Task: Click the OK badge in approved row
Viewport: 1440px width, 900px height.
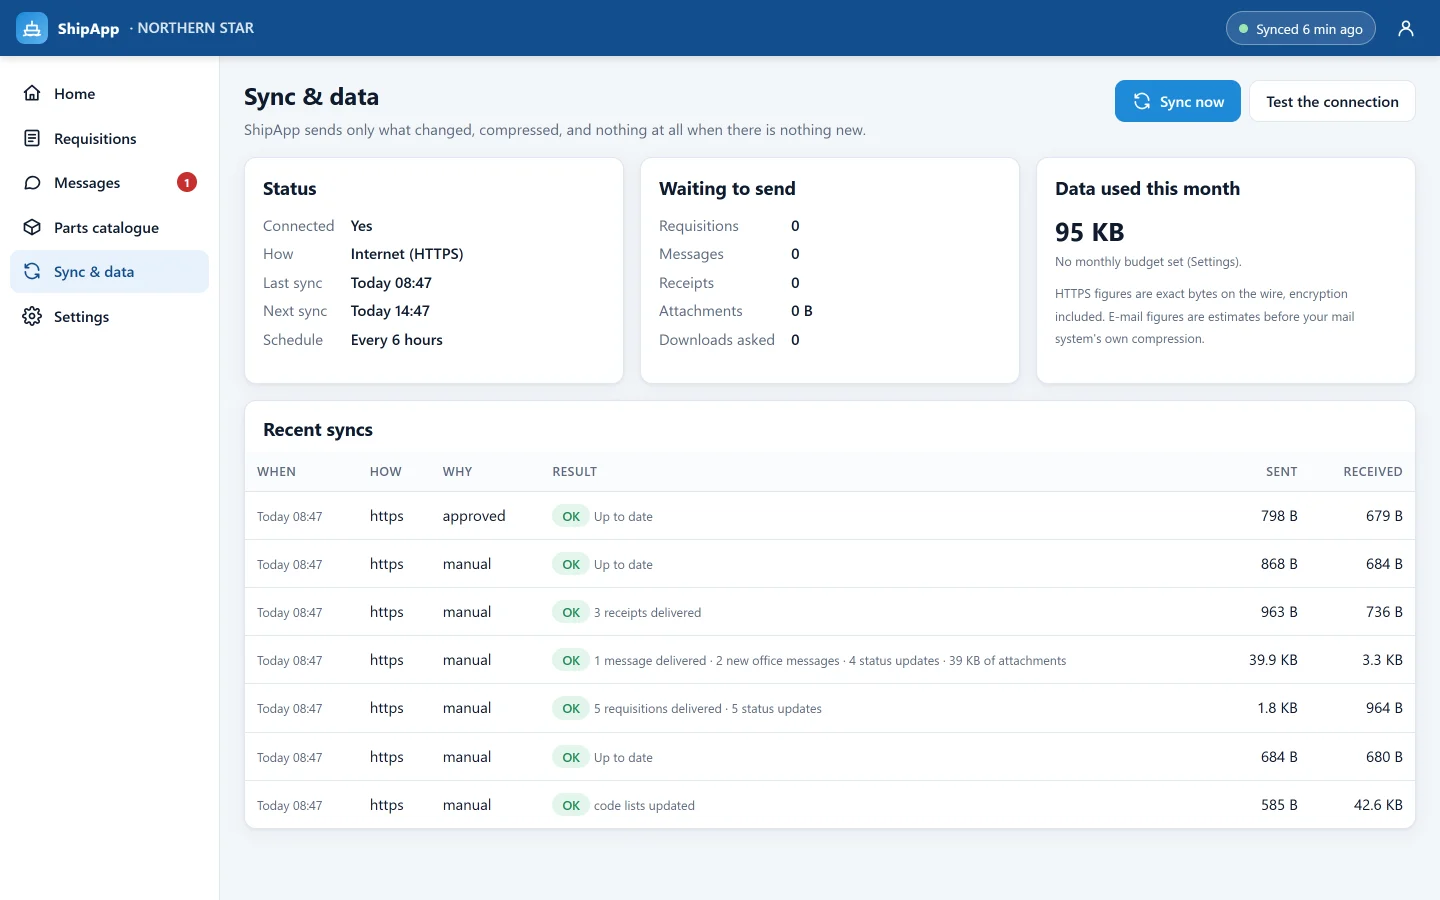Action: (571, 516)
